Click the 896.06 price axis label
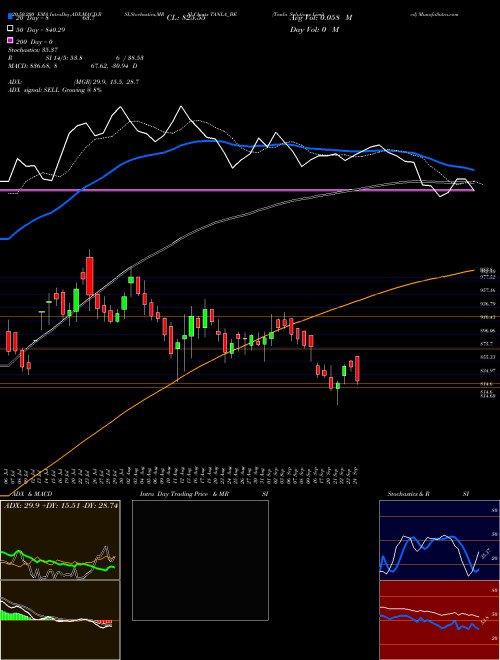 pyautogui.click(x=487, y=331)
